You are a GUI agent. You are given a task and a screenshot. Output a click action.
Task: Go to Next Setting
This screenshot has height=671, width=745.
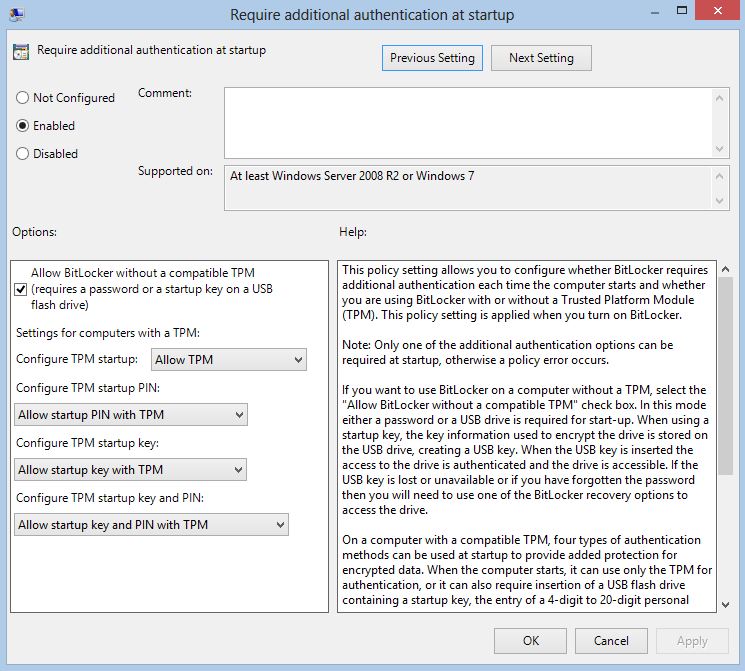coord(541,58)
